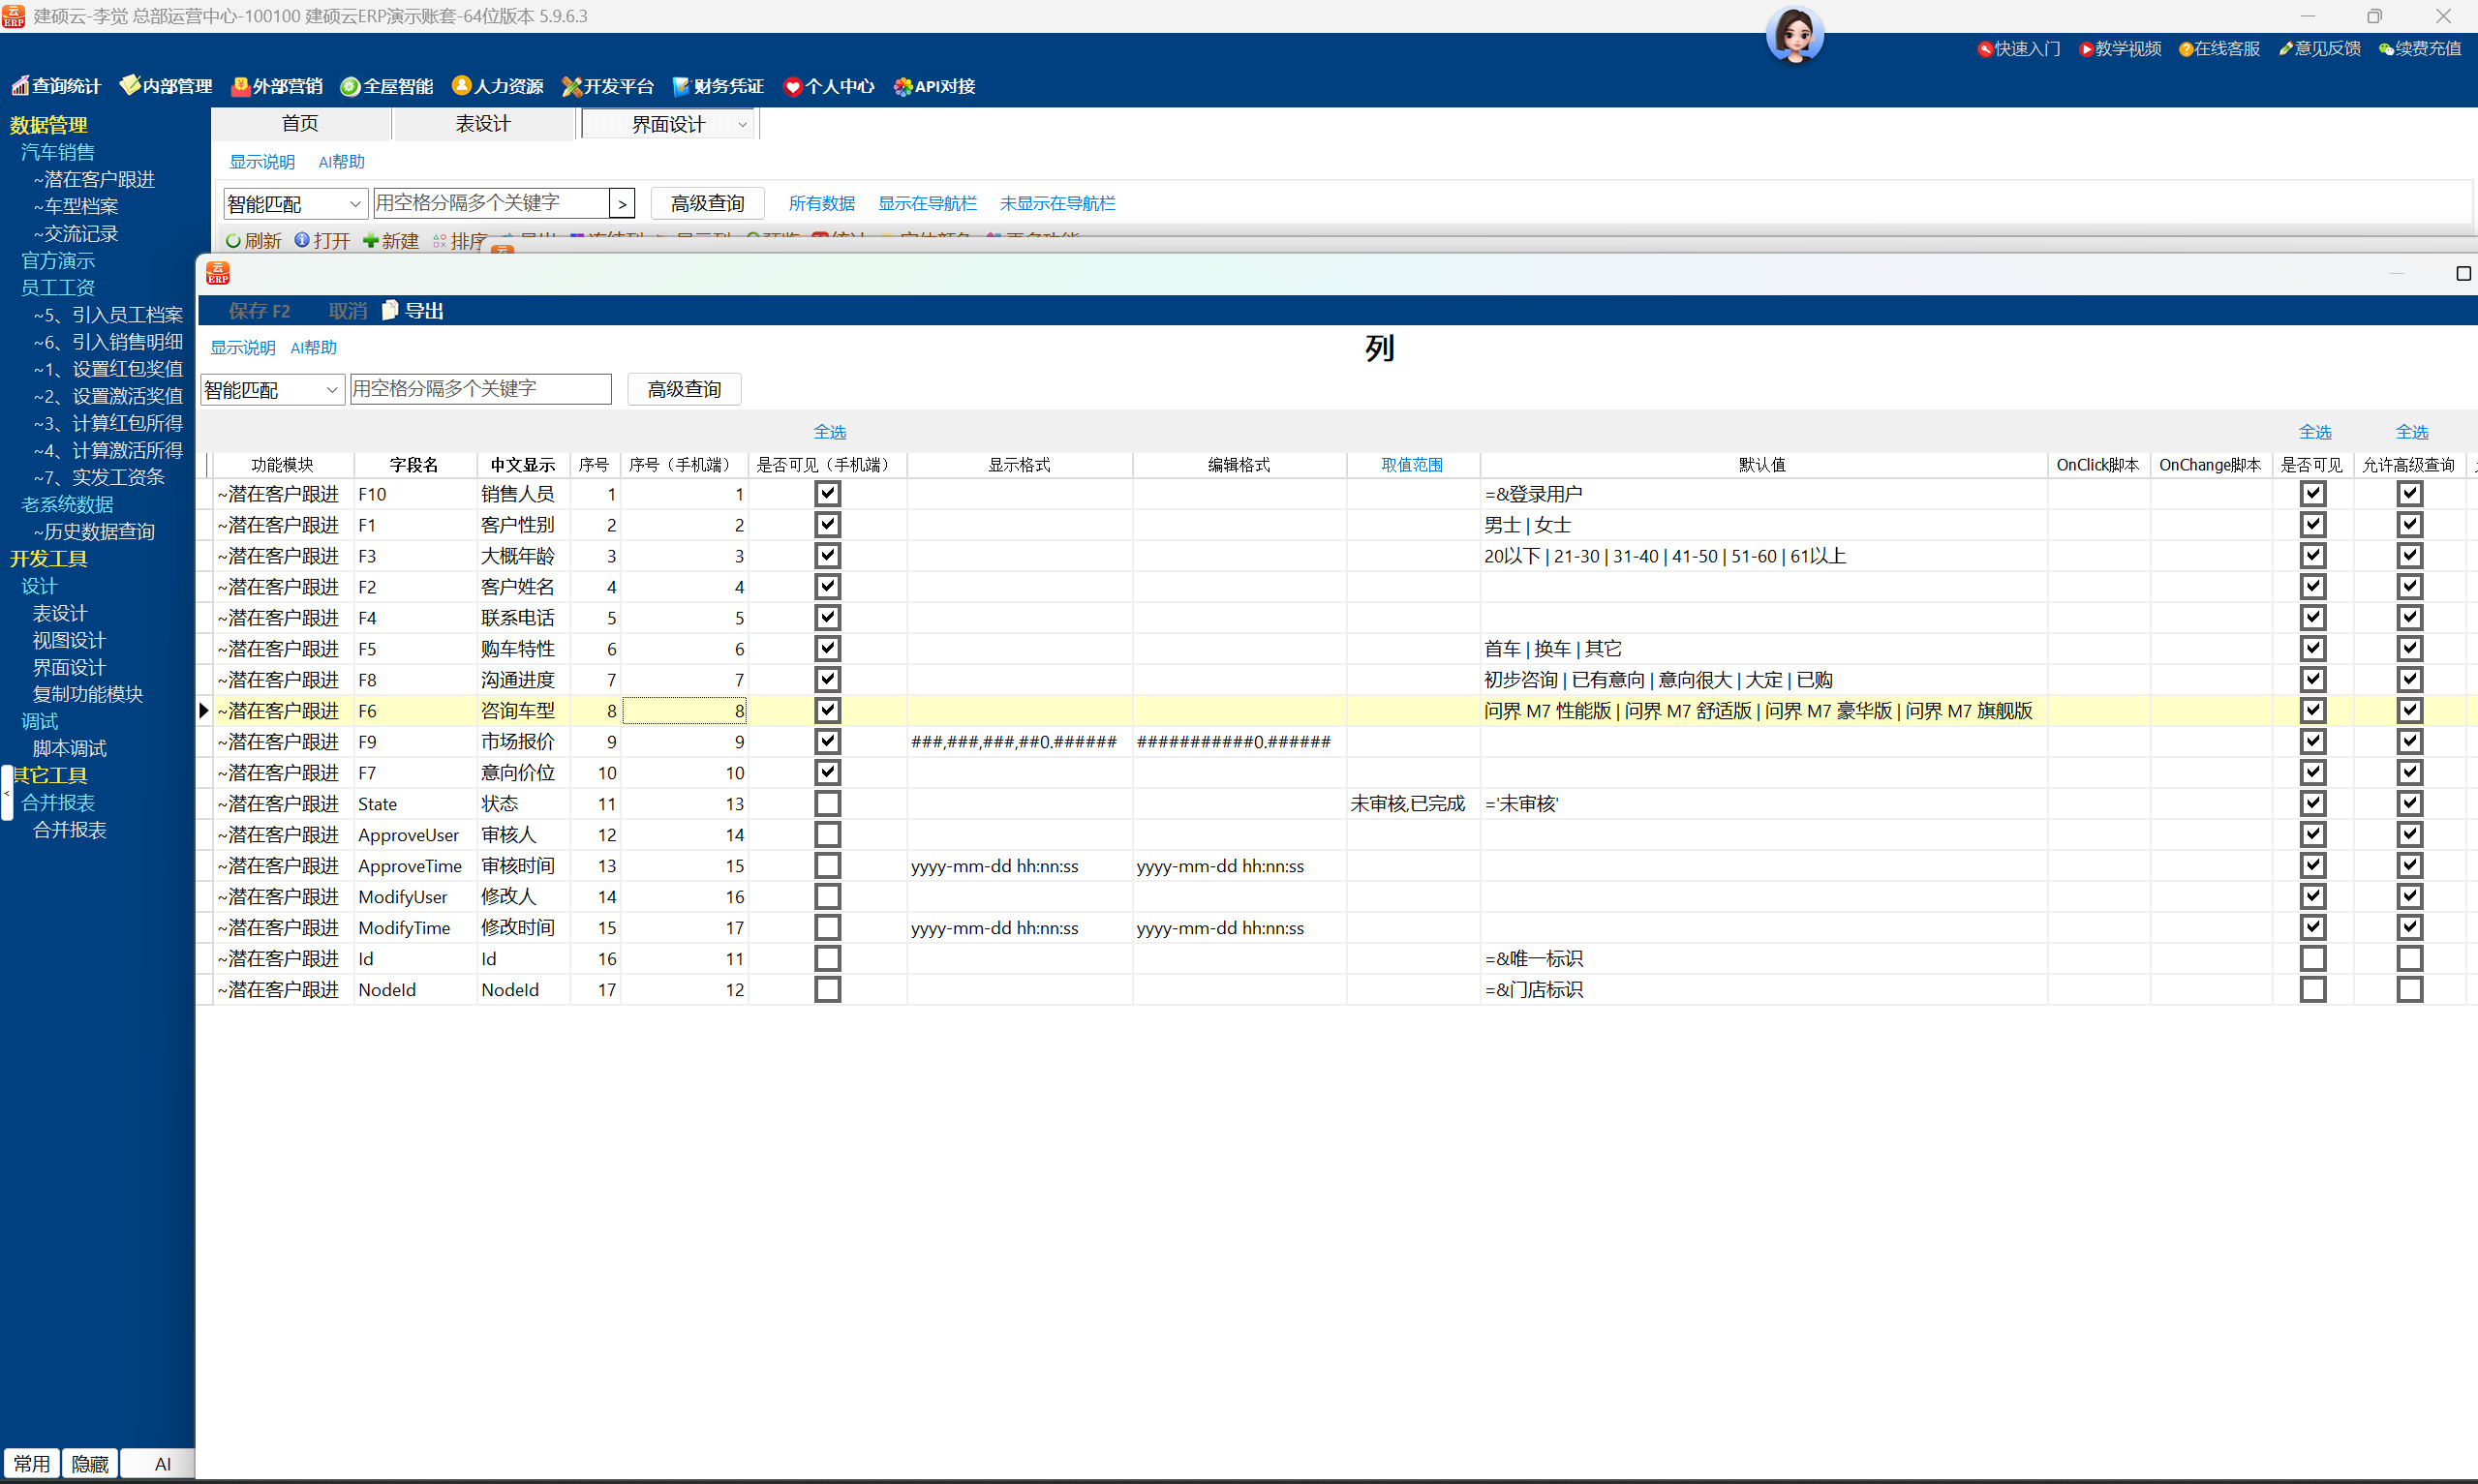Expand the 智能匹配 dropdown in 列 dialog
Viewport: 2478px width, 1484px height.
point(331,390)
